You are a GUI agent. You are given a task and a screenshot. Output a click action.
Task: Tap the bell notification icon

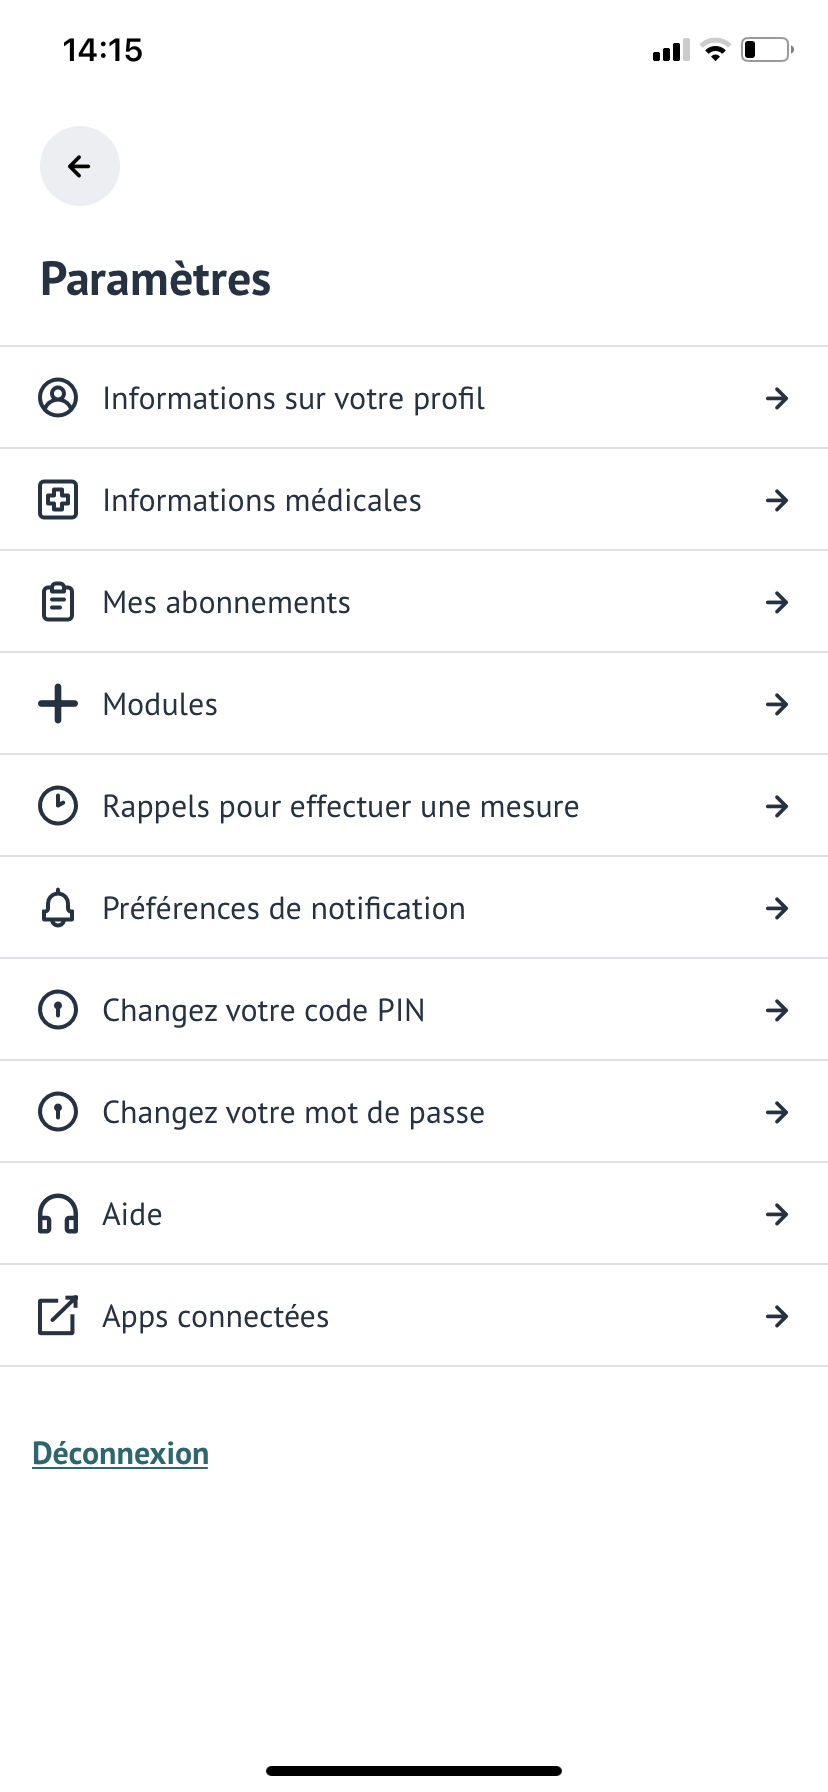pos(58,908)
